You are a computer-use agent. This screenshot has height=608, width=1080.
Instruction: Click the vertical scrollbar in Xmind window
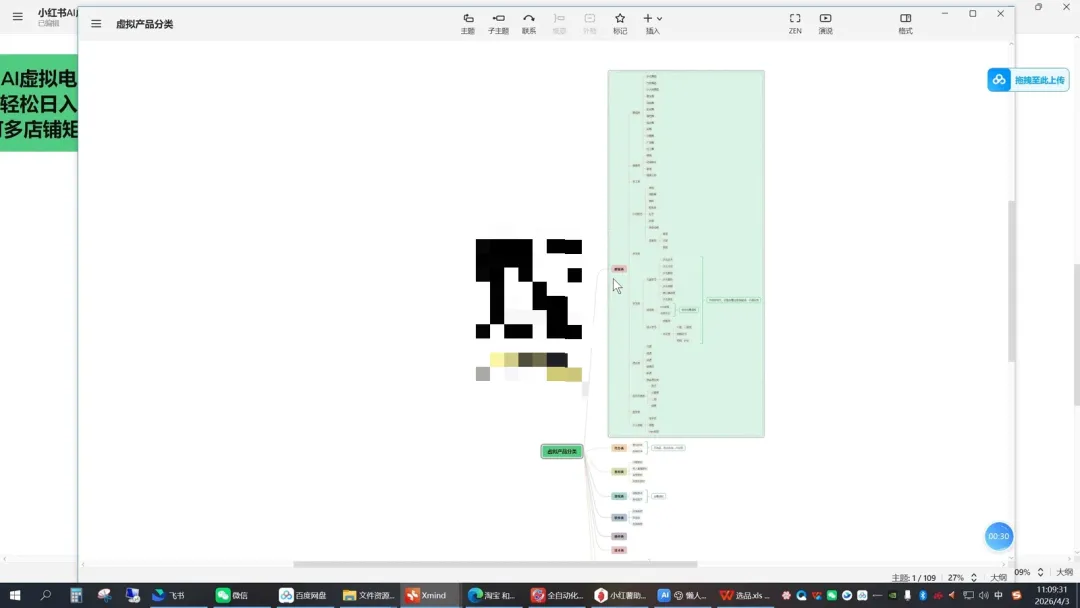[1011, 281]
